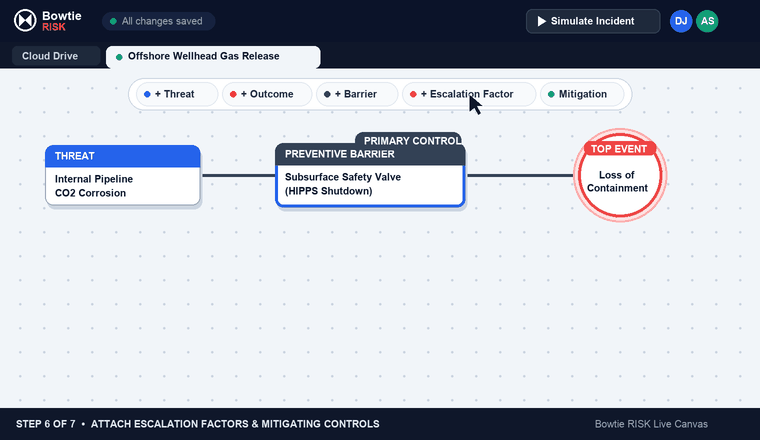
Task: Open the AS collaborator avatar
Action: click(x=707, y=21)
